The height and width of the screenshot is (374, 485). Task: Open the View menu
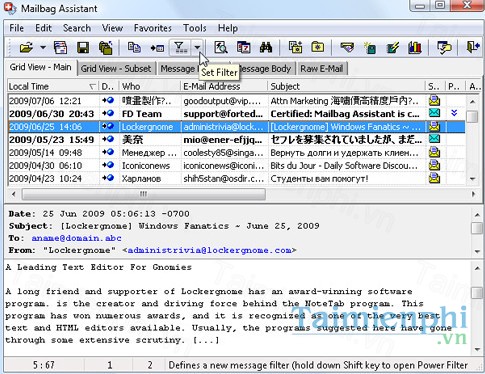point(112,28)
